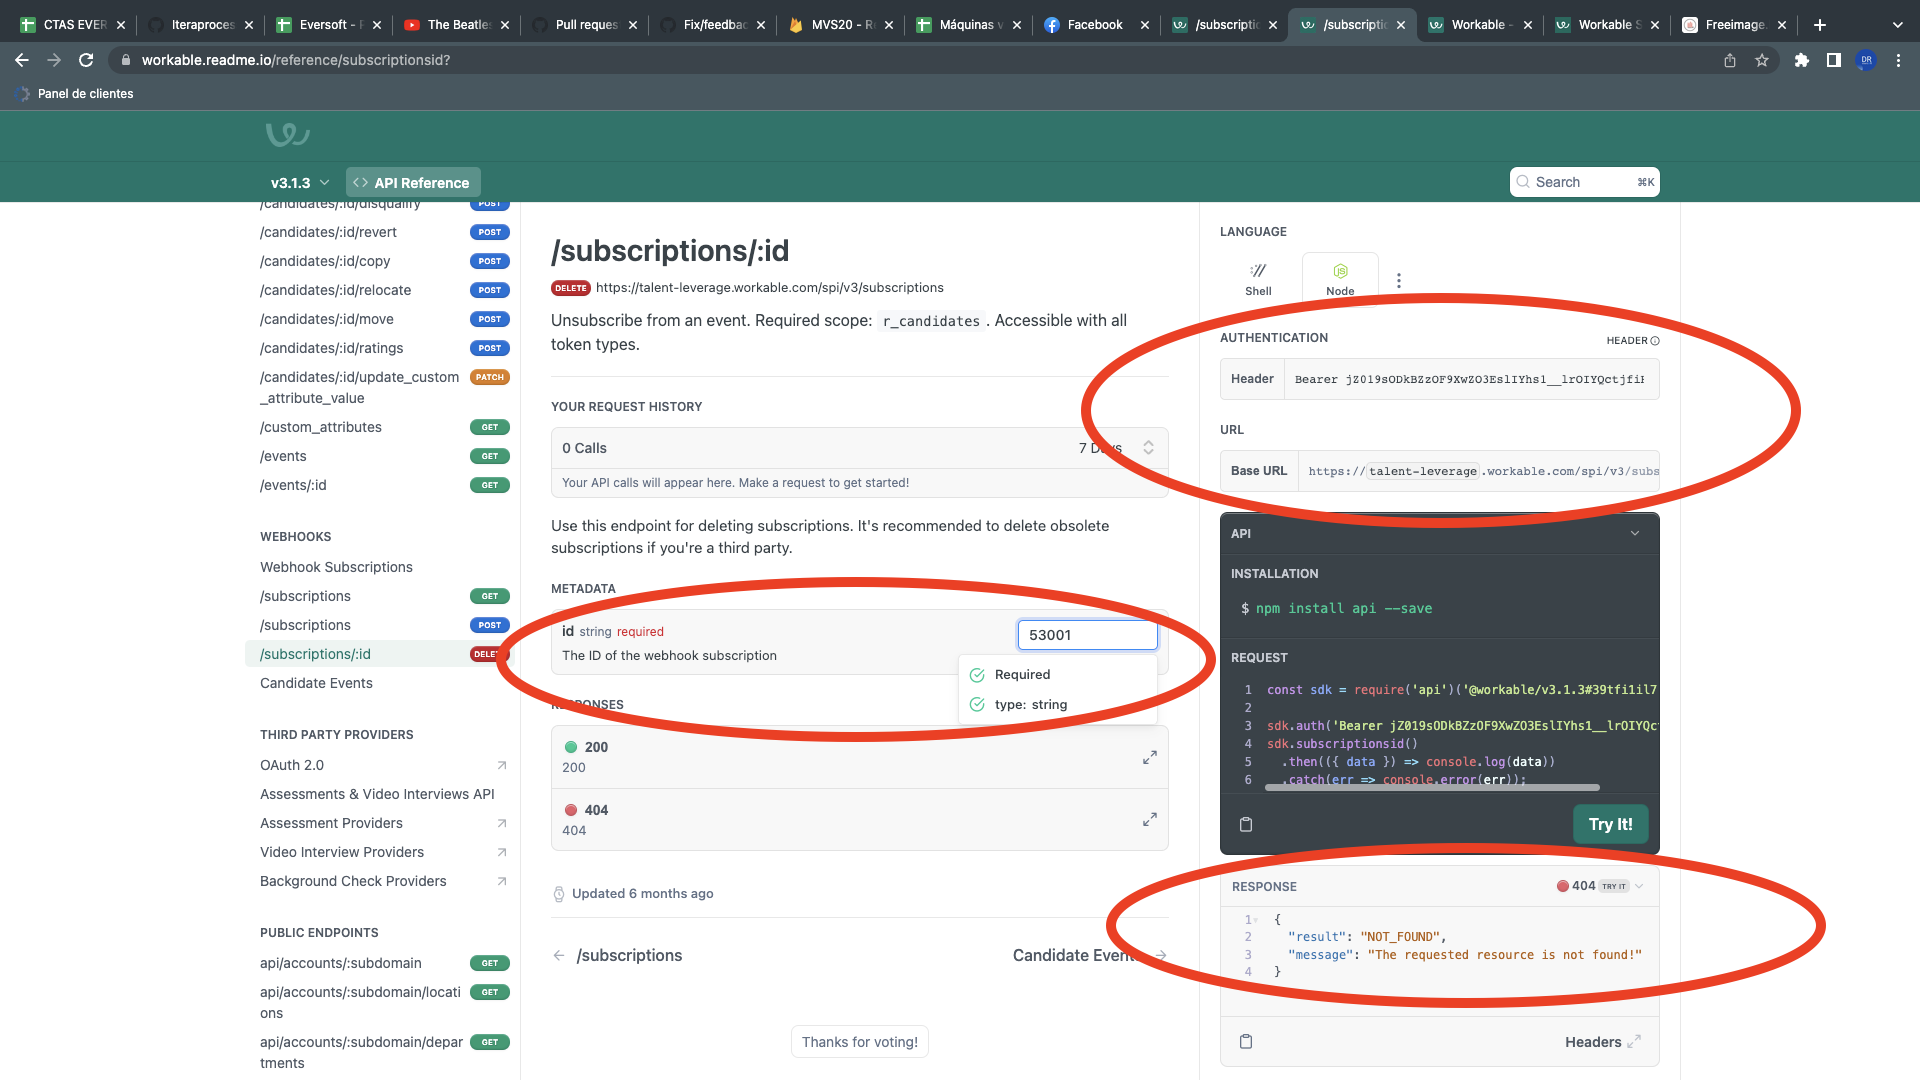Expand the response Headers section
The height and width of the screenshot is (1080, 1920).
click(x=1603, y=1042)
